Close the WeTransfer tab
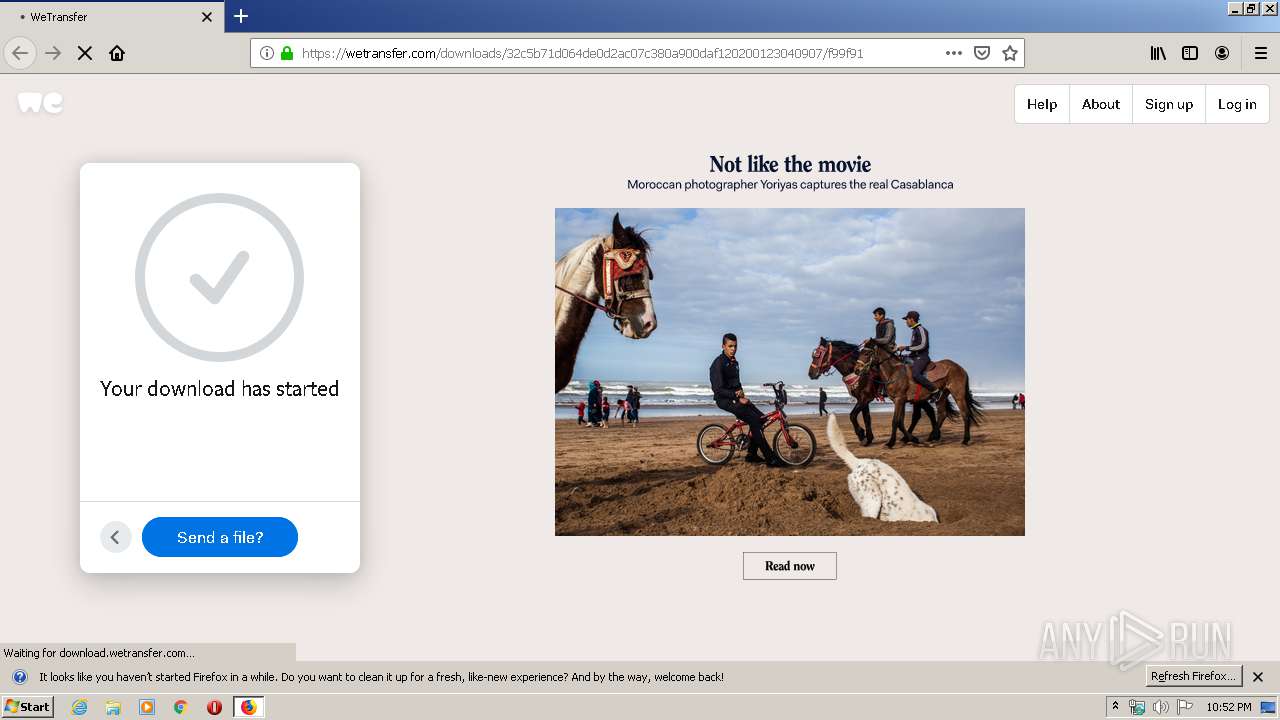The height and width of the screenshot is (720, 1280). coord(207,17)
